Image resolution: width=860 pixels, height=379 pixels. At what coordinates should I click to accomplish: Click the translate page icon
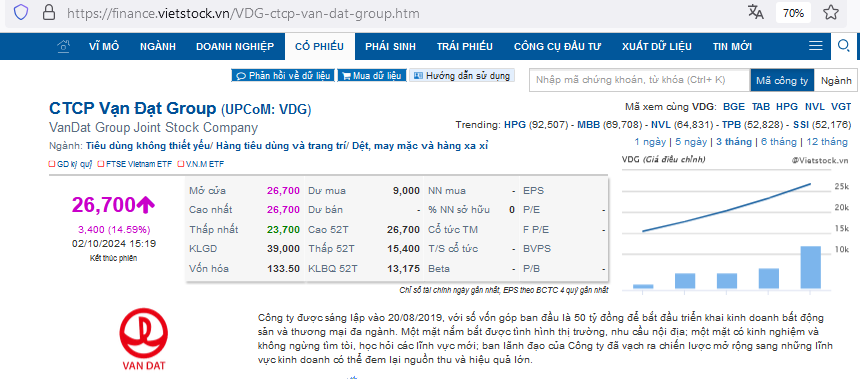(756, 13)
